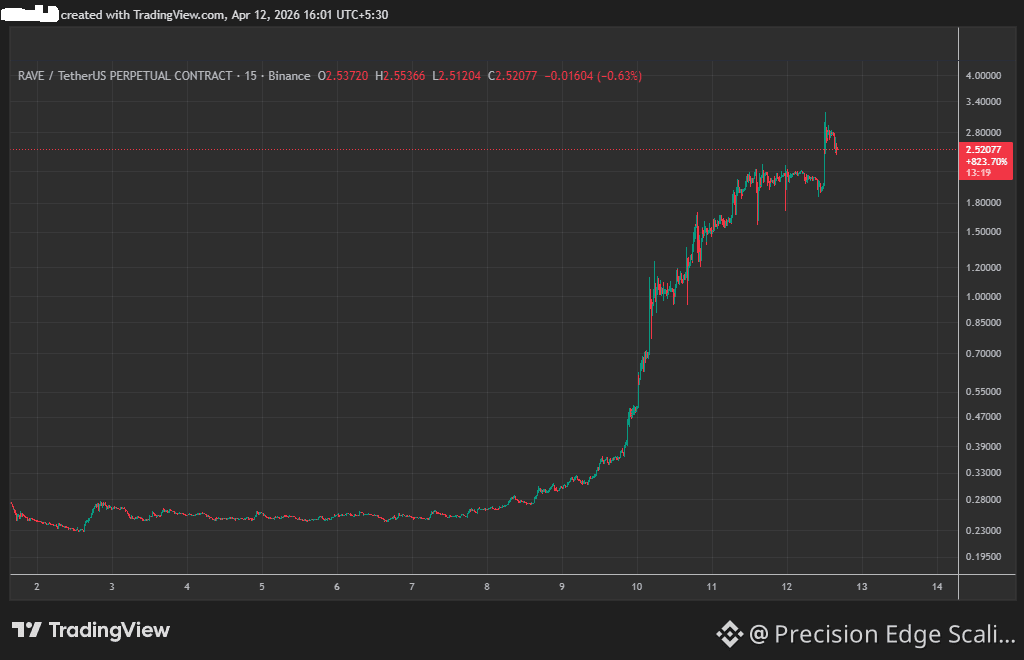The height and width of the screenshot is (660, 1024).
Task: Click the 1.00000 price axis label
Action: (x=984, y=296)
